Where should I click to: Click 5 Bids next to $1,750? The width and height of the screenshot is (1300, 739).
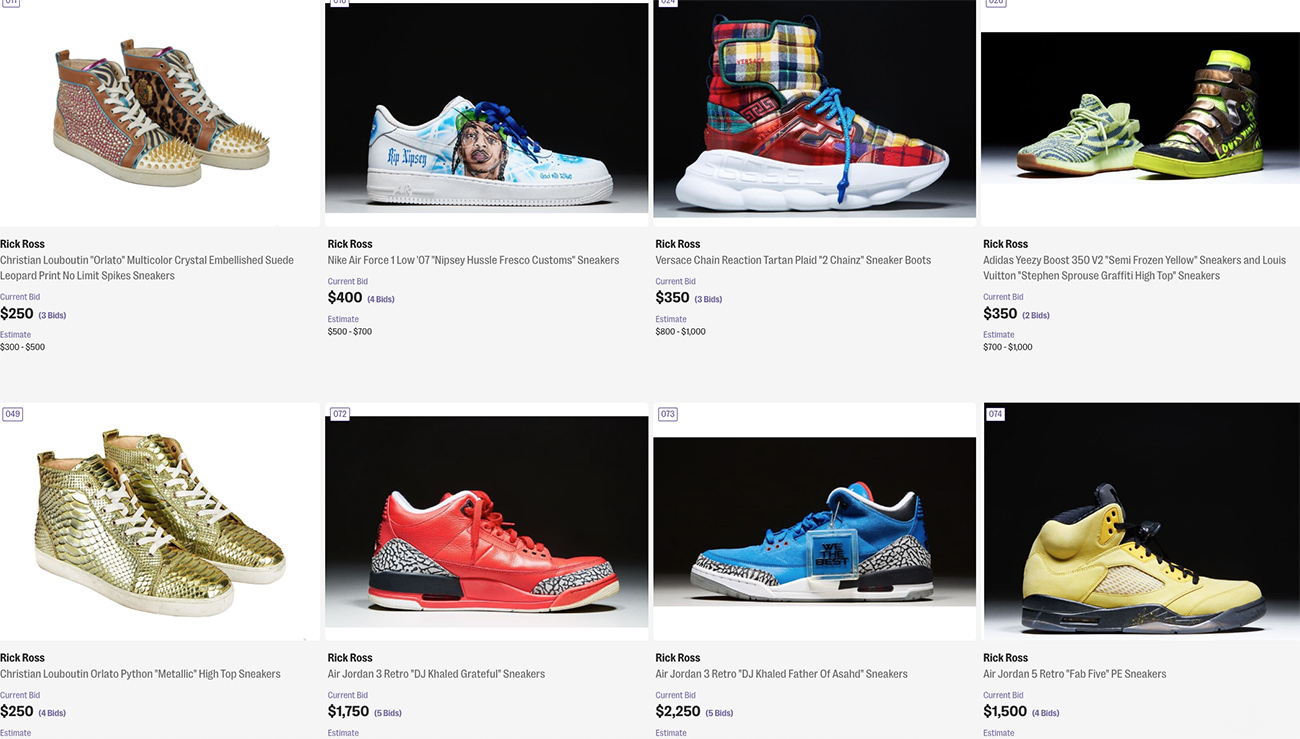388,713
